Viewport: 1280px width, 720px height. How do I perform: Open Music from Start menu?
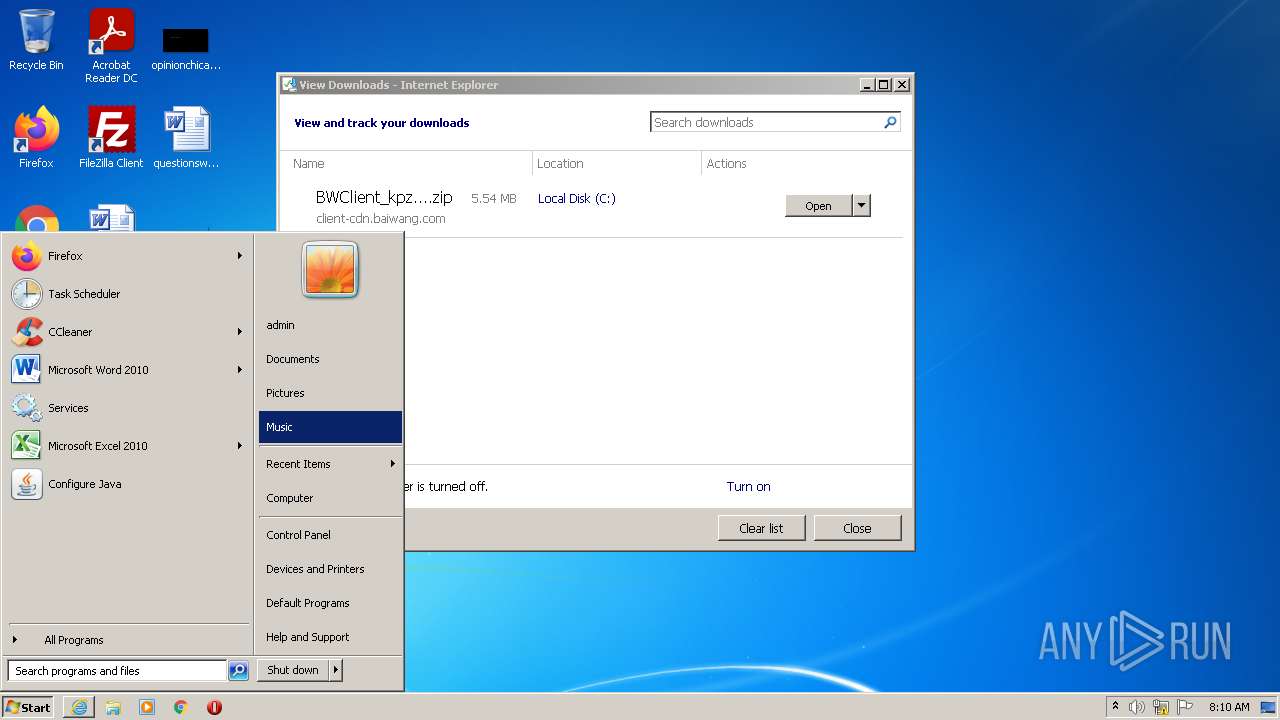[x=330, y=427]
